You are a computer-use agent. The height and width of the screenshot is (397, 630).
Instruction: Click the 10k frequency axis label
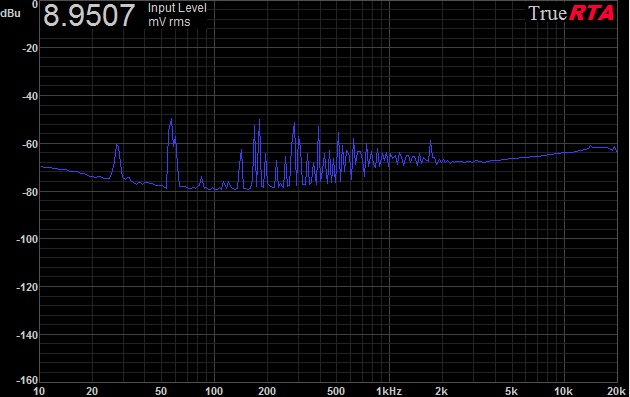coord(563,391)
